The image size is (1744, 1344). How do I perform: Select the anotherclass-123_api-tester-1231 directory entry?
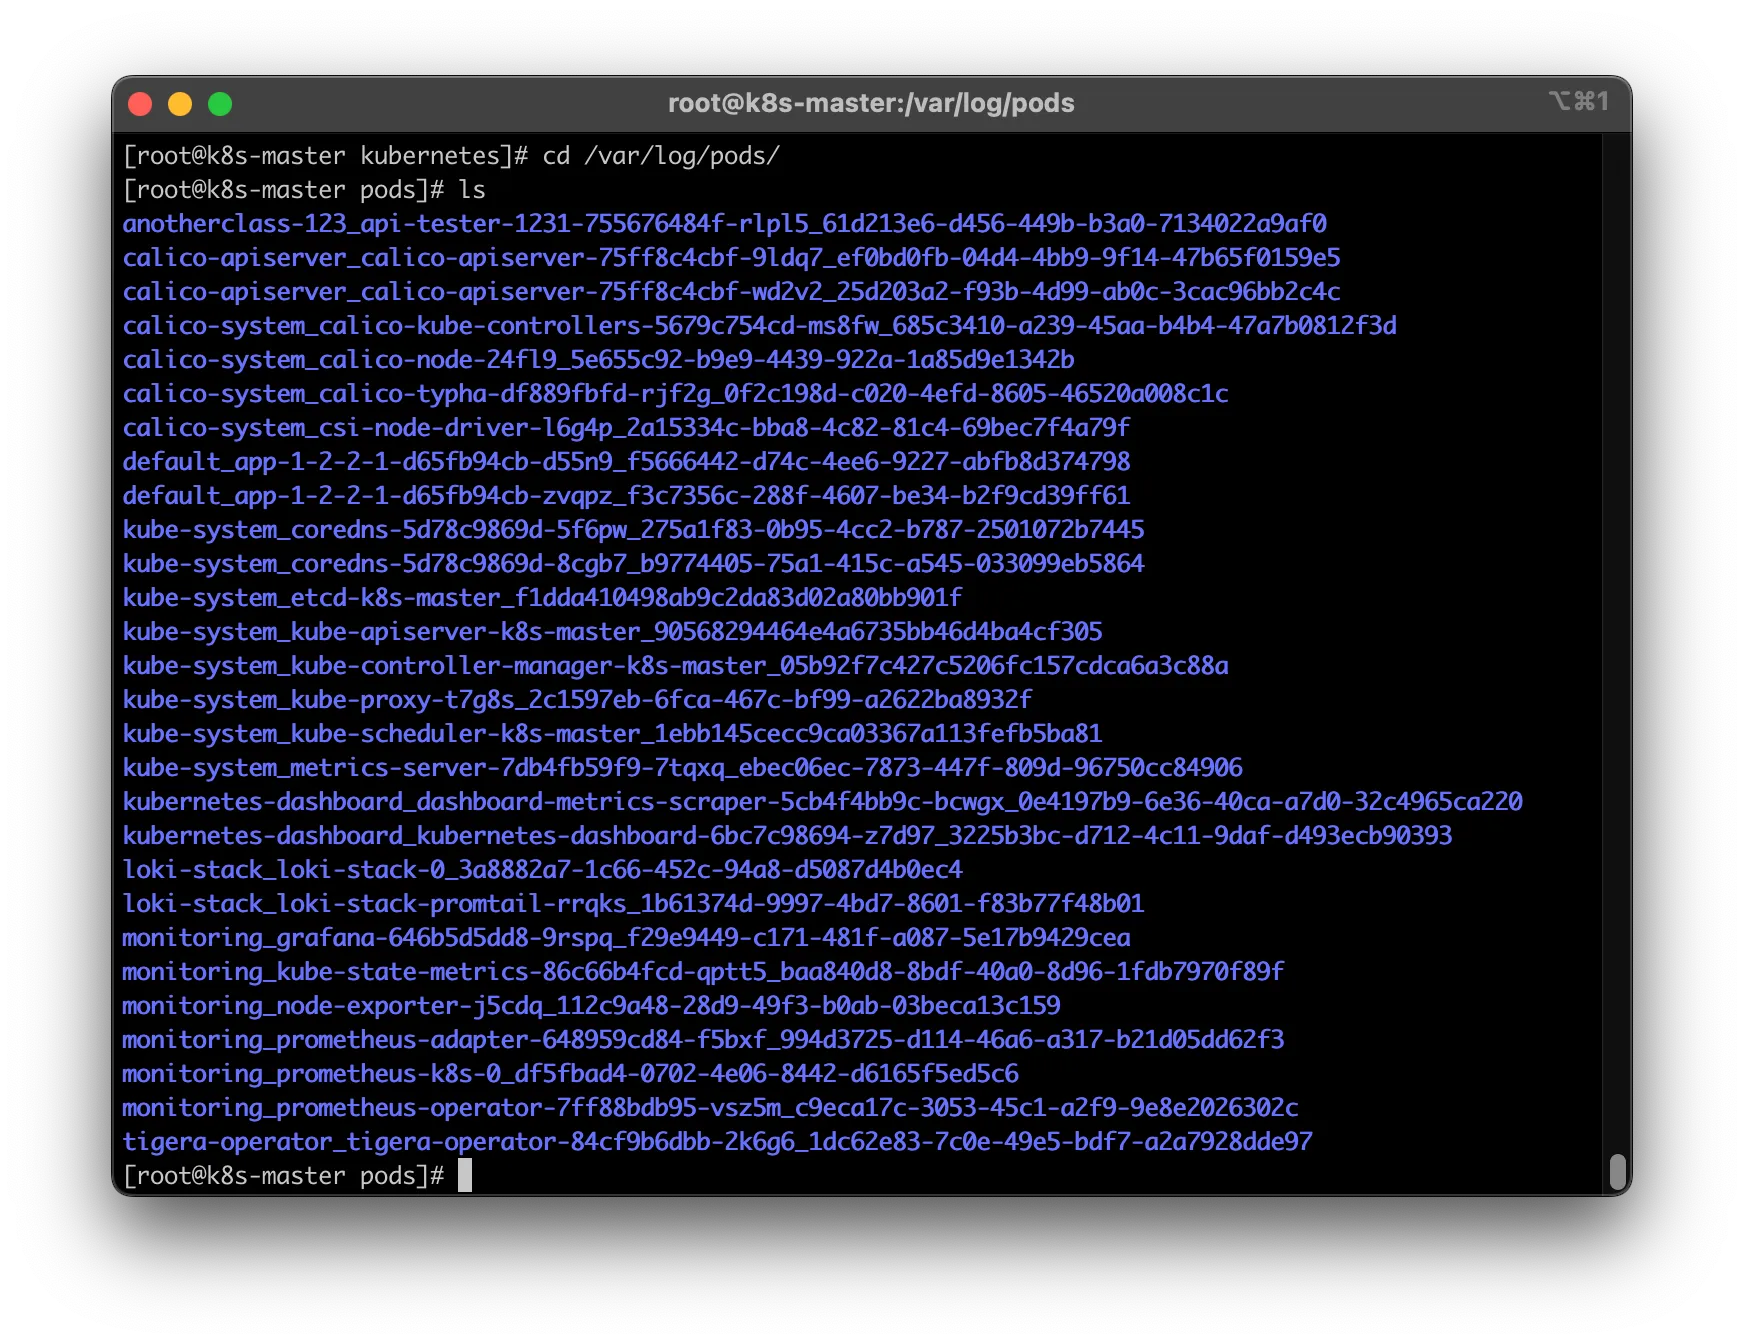725,224
